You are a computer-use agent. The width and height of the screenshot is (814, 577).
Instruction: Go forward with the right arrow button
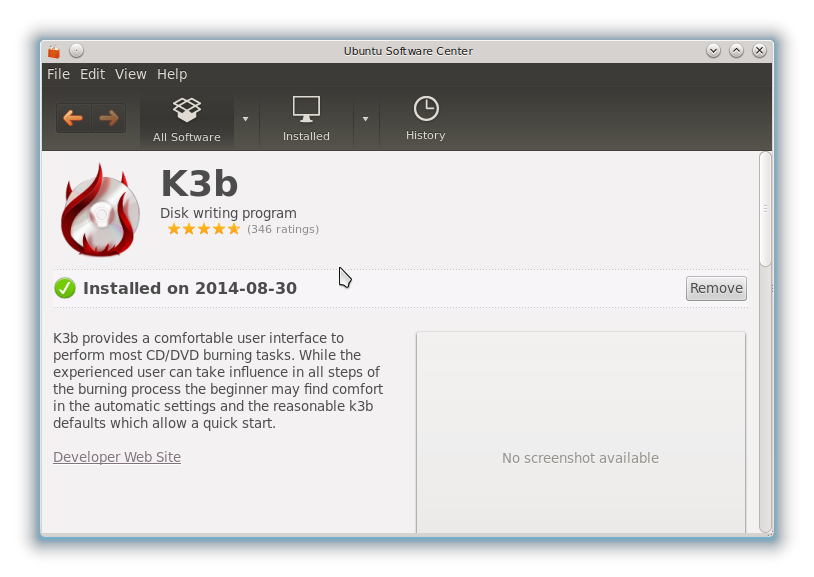[x=108, y=118]
